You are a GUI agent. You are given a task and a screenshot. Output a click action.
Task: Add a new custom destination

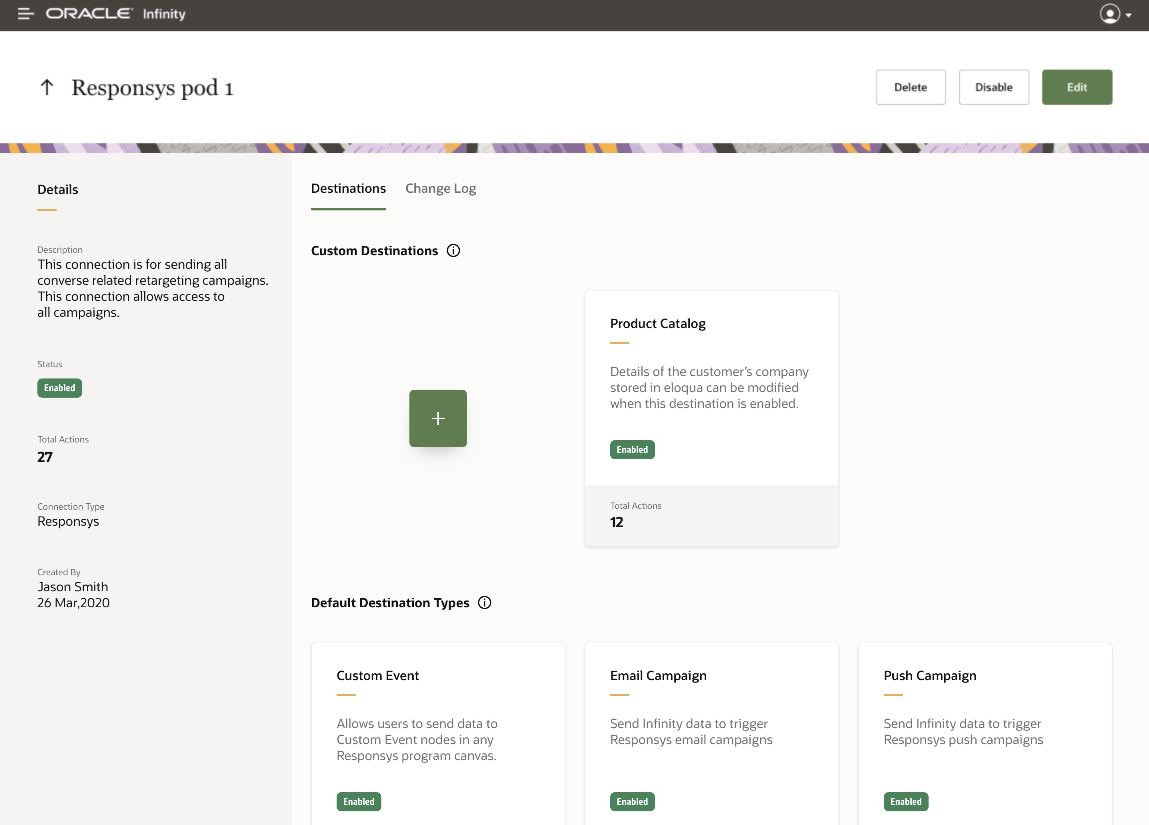[x=438, y=418]
